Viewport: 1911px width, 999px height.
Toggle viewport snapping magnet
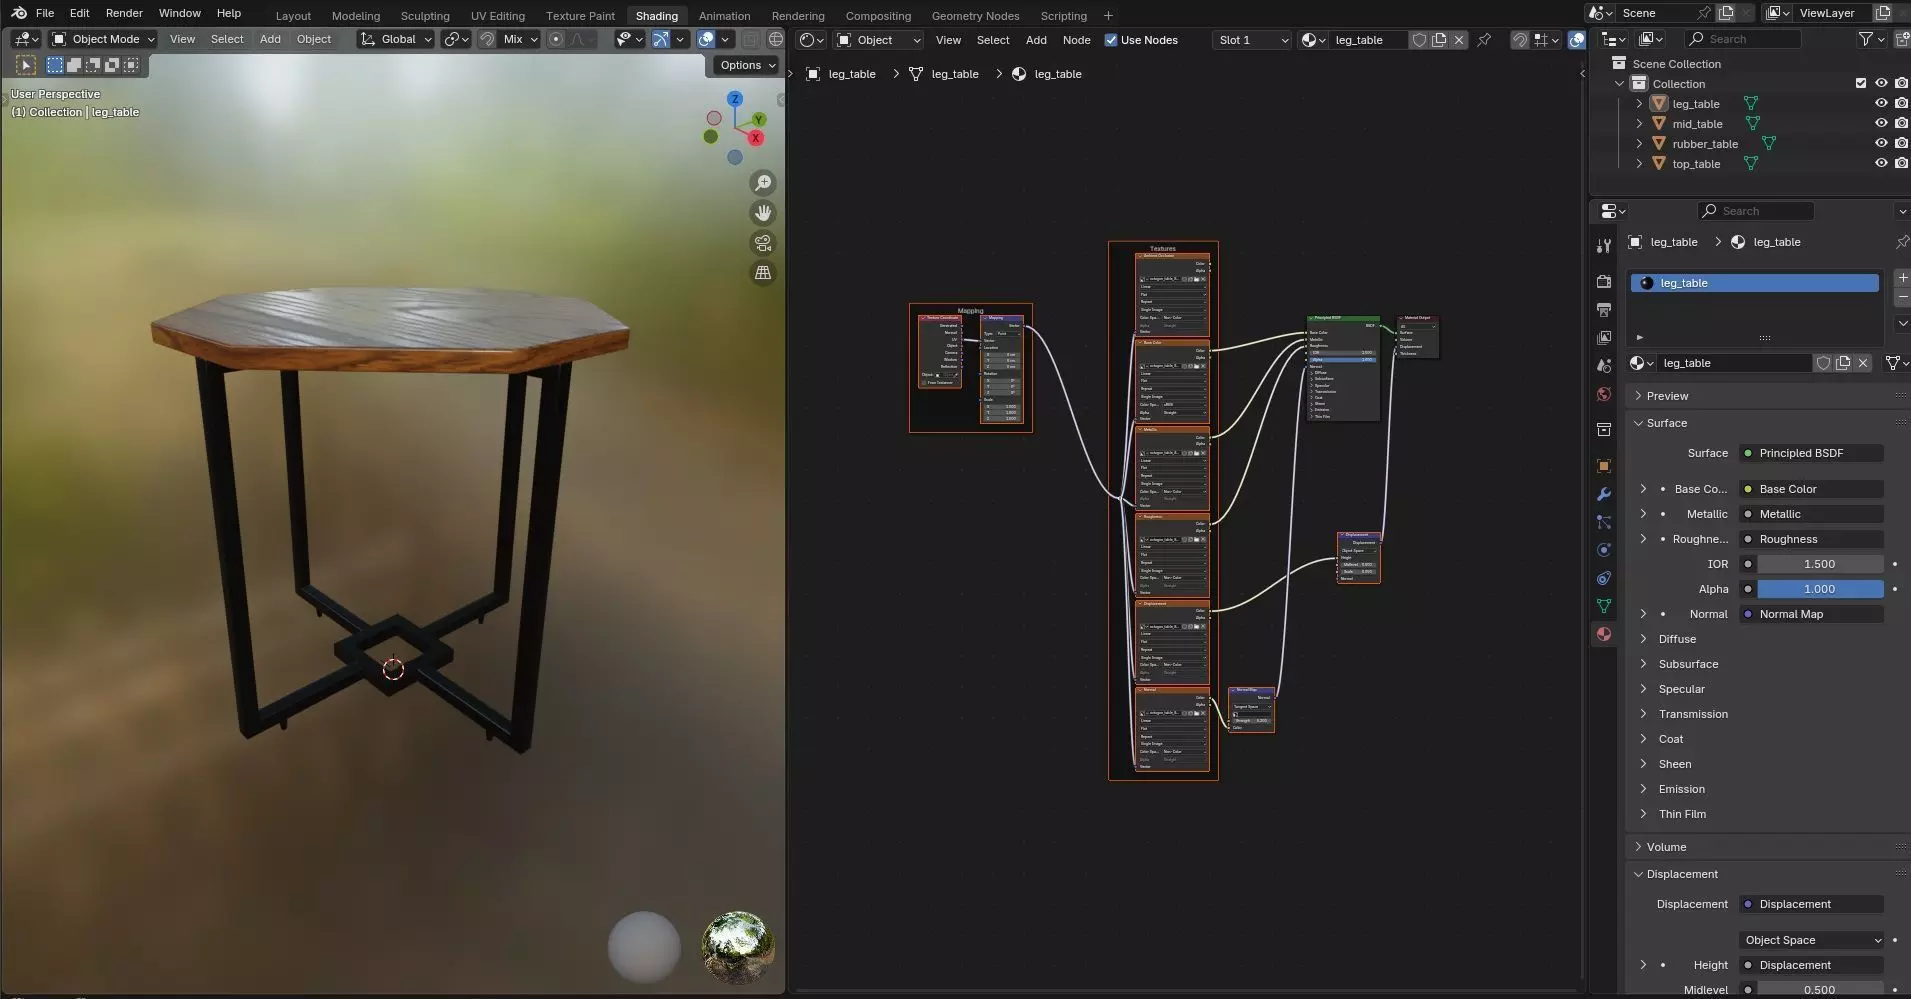(x=487, y=39)
